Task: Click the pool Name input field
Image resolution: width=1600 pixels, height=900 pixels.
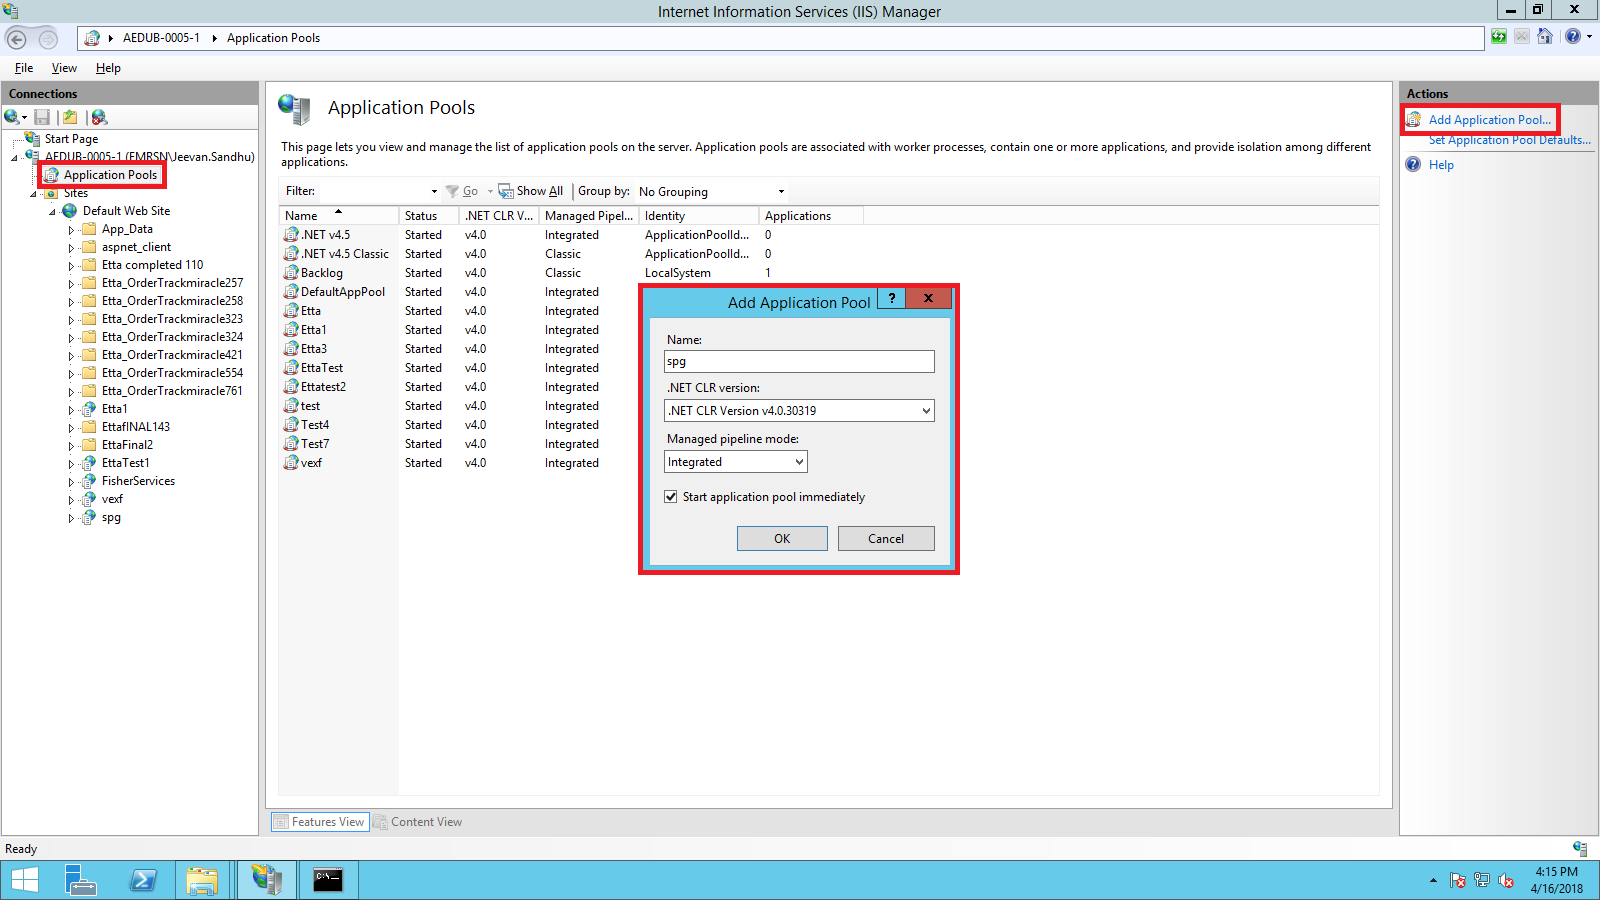Action: tap(799, 362)
